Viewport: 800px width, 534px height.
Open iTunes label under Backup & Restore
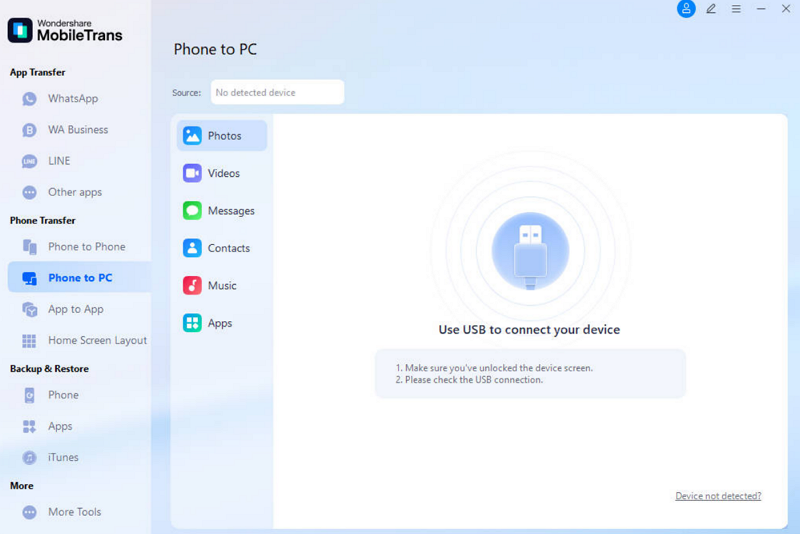tap(63, 457)
